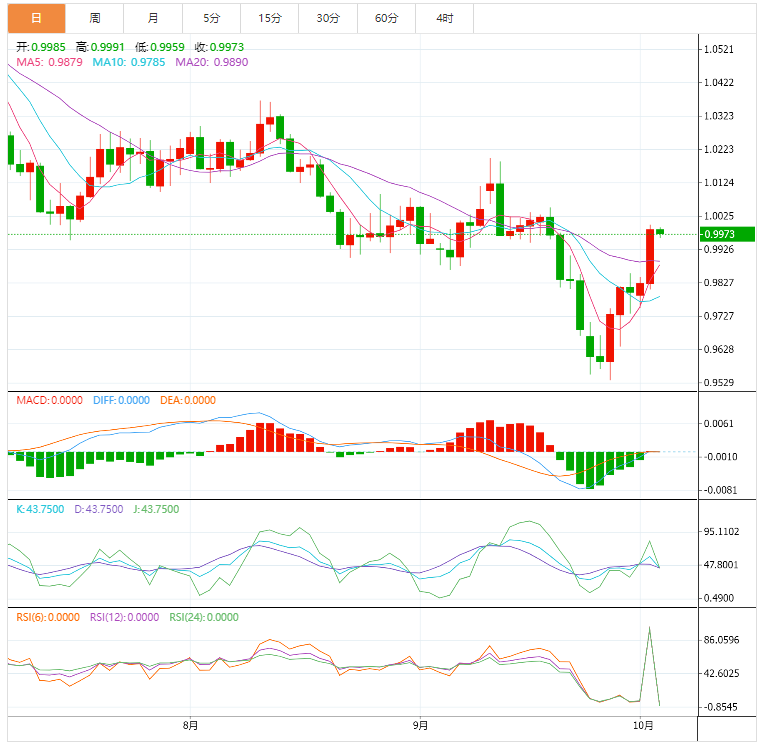This screenshot has height=750, width=763.
Task: Click the MA10: 0.9785 indicator label
Action: pos(129,62)
